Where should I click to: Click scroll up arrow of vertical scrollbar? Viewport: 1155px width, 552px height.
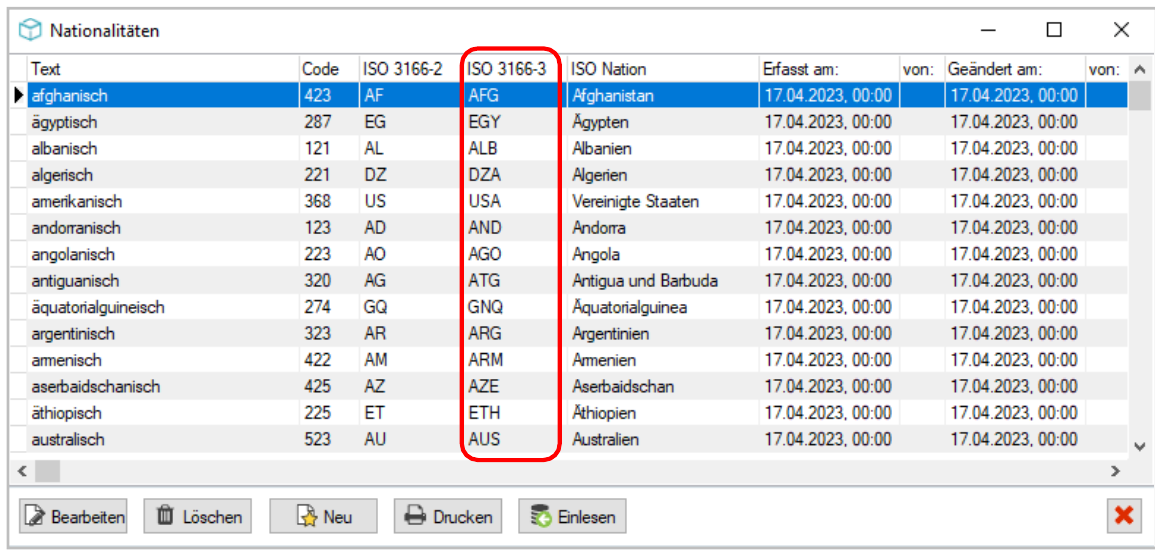pos(1139,69)
